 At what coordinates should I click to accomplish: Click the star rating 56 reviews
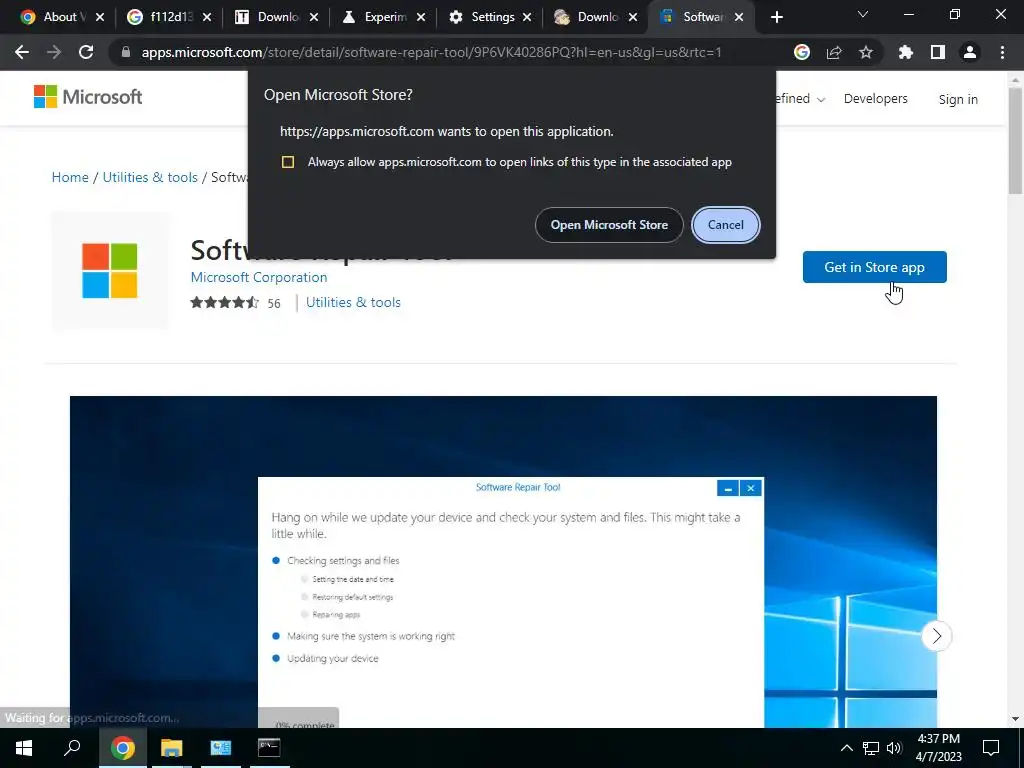(x=235, y=303)
